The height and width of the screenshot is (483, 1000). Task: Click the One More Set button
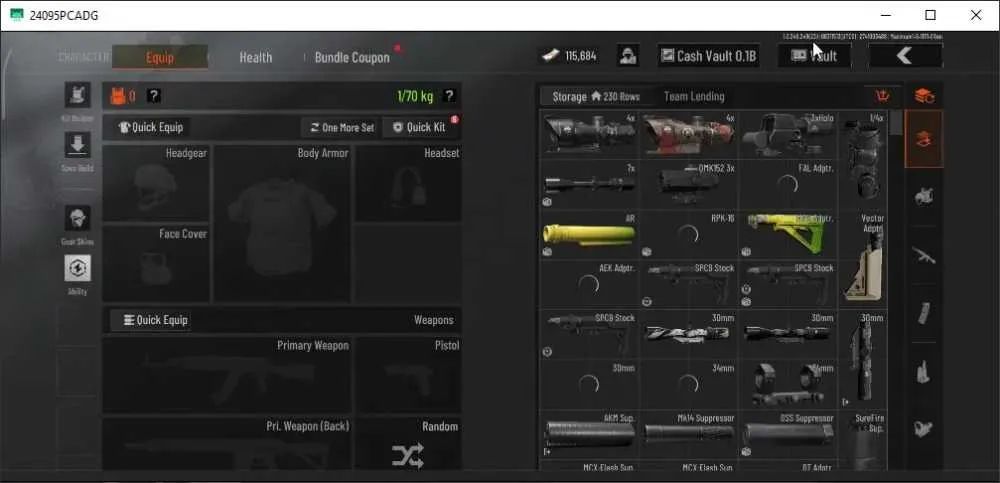pos(342,127)
